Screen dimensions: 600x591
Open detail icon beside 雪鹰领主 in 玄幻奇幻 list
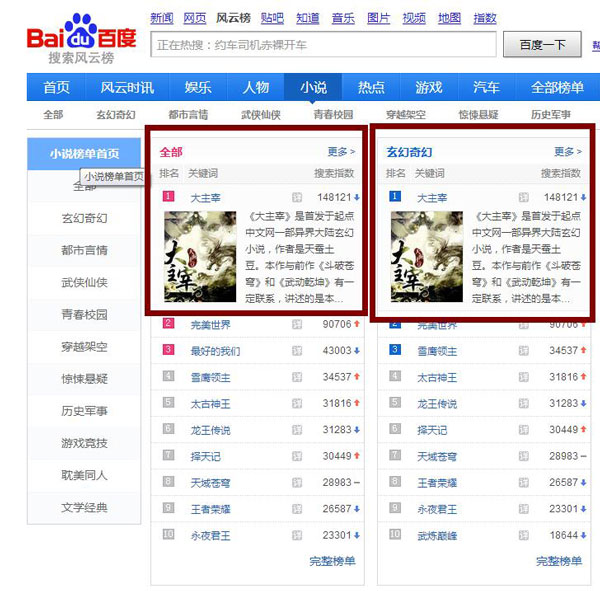[x=523, y=351]
